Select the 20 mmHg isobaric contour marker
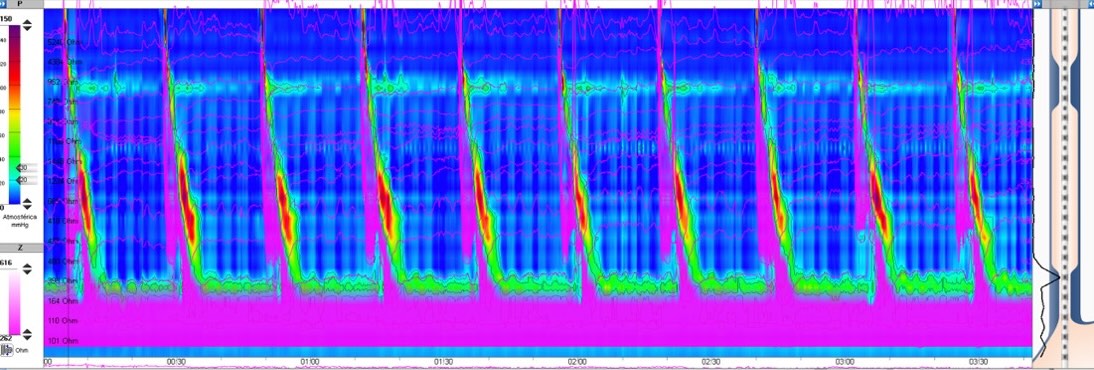 pos(23,179)
